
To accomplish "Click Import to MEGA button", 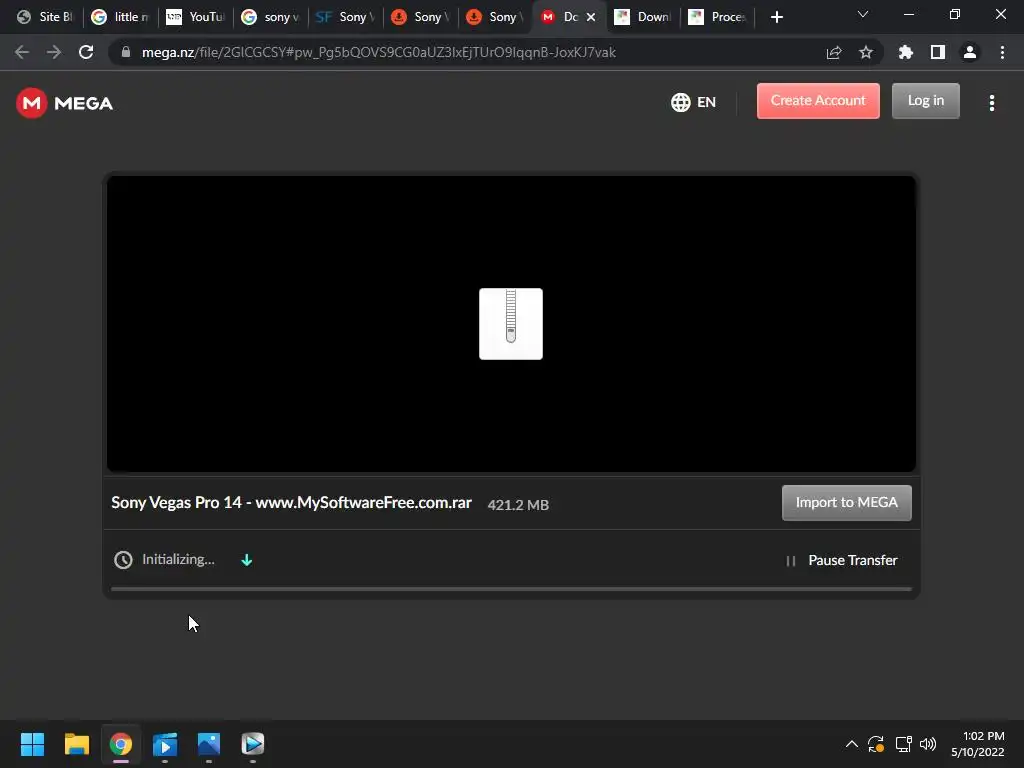I will 846,502.
